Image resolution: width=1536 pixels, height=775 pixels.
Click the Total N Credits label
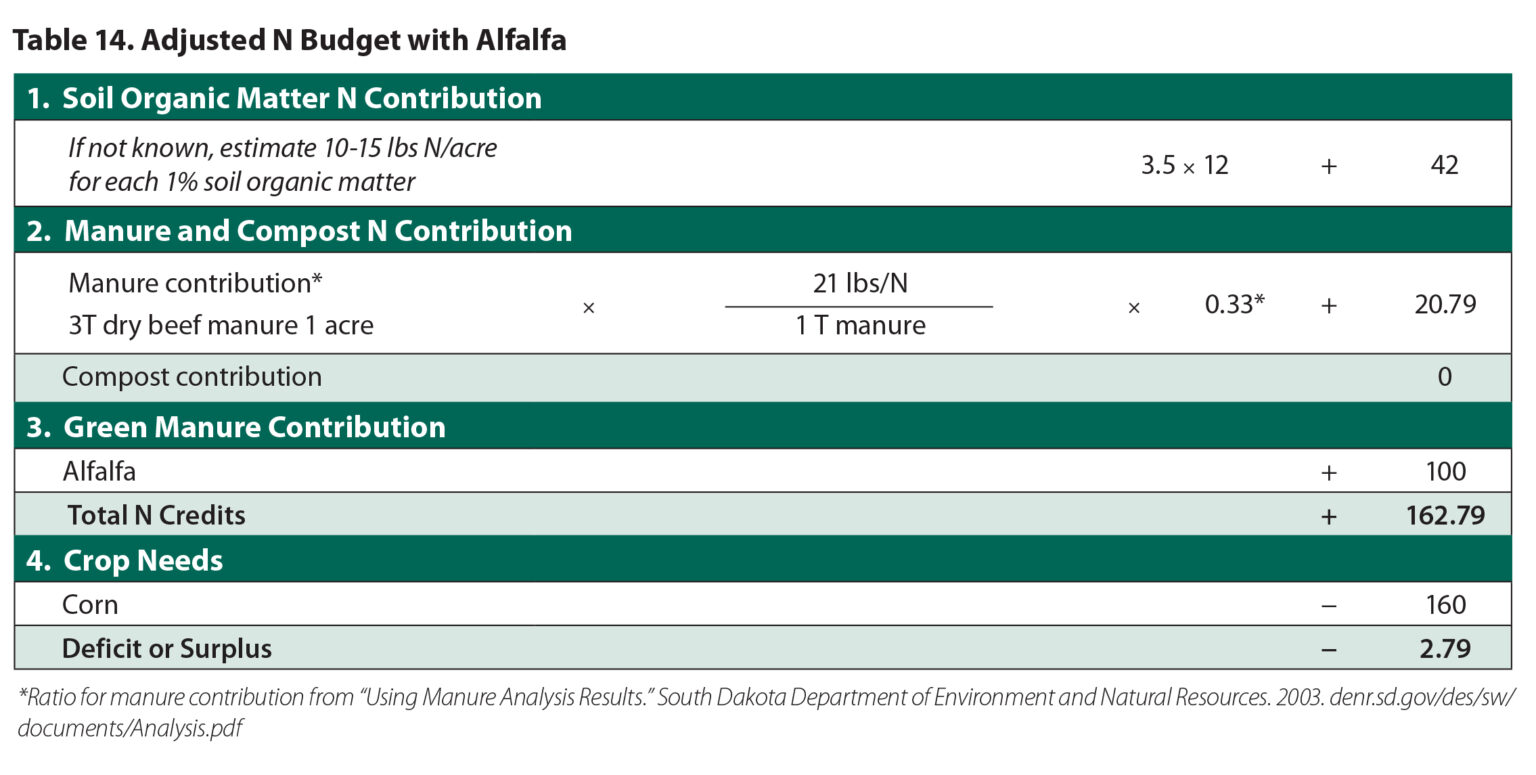156,515
